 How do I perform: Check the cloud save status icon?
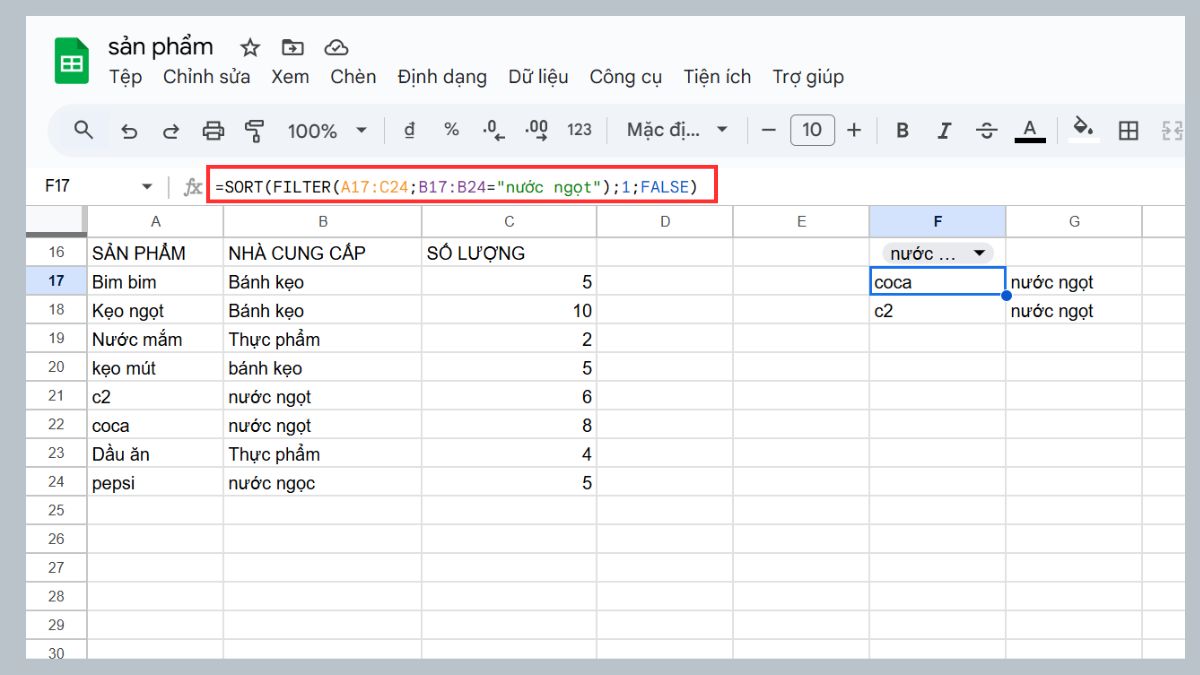click(x=335, y=47)
